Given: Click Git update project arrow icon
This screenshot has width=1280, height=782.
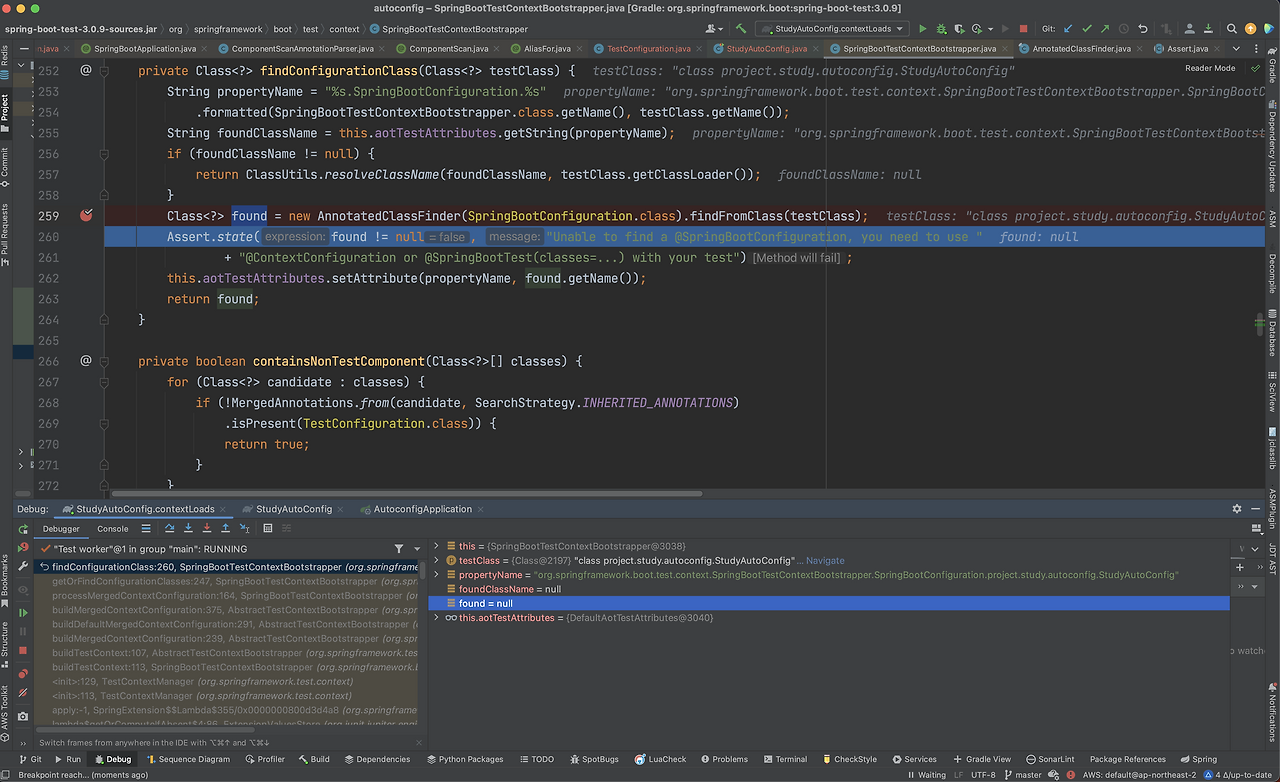Looking at the screenshot, I should coord(1069,29).
